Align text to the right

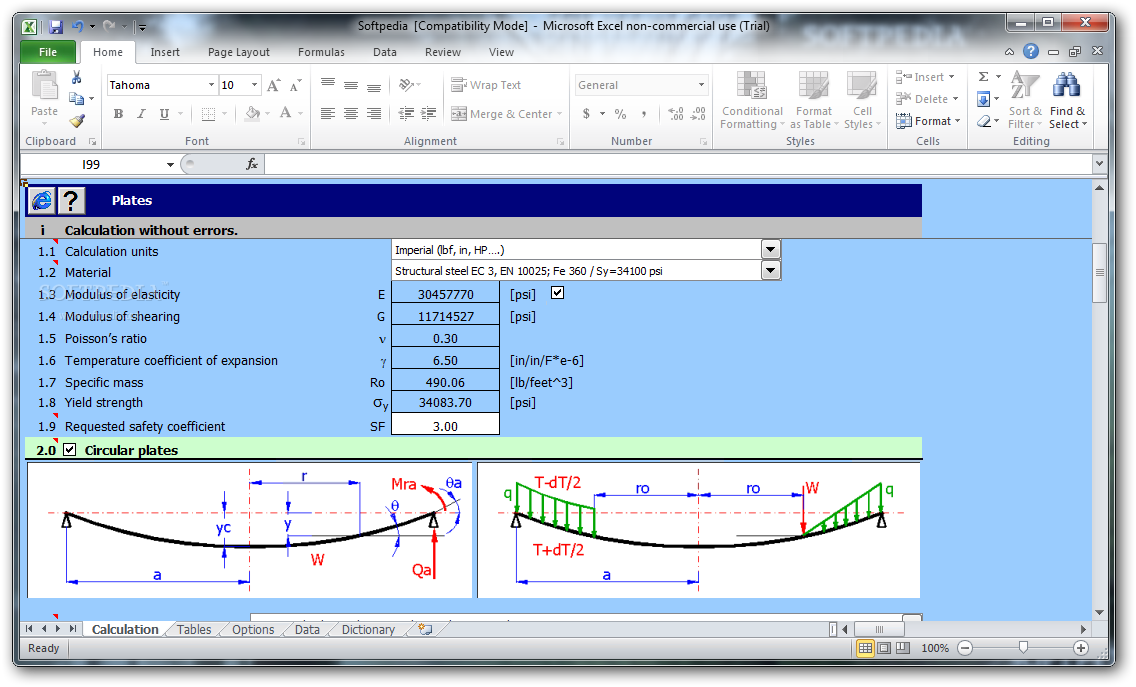374,114
